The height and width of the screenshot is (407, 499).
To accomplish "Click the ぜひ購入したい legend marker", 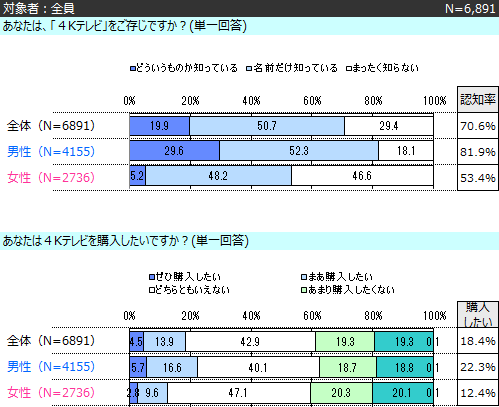I will point(152,277).
